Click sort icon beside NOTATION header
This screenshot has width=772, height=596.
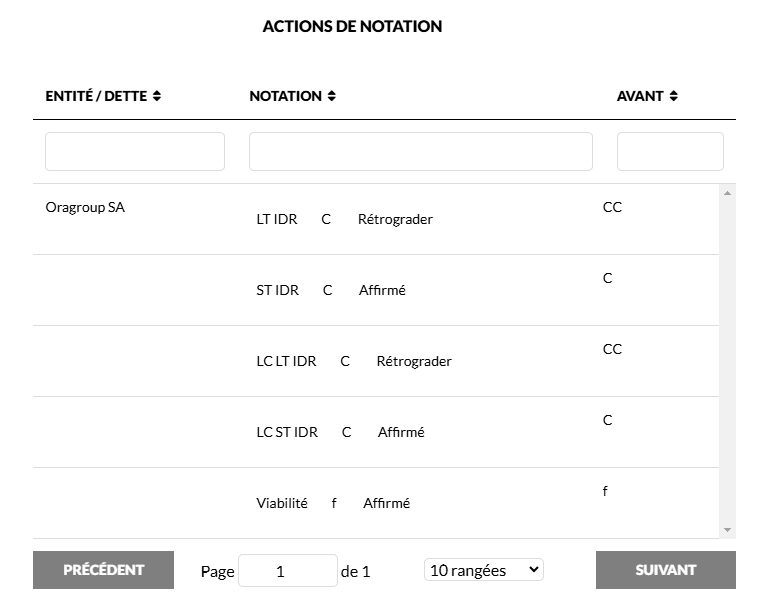[332, 96]
